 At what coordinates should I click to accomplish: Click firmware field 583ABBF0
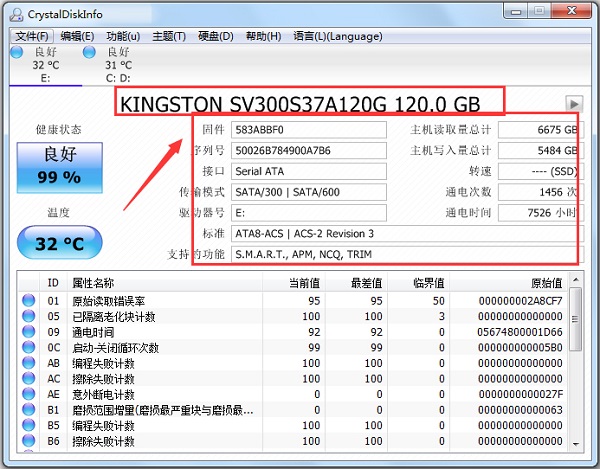(309, 130)
